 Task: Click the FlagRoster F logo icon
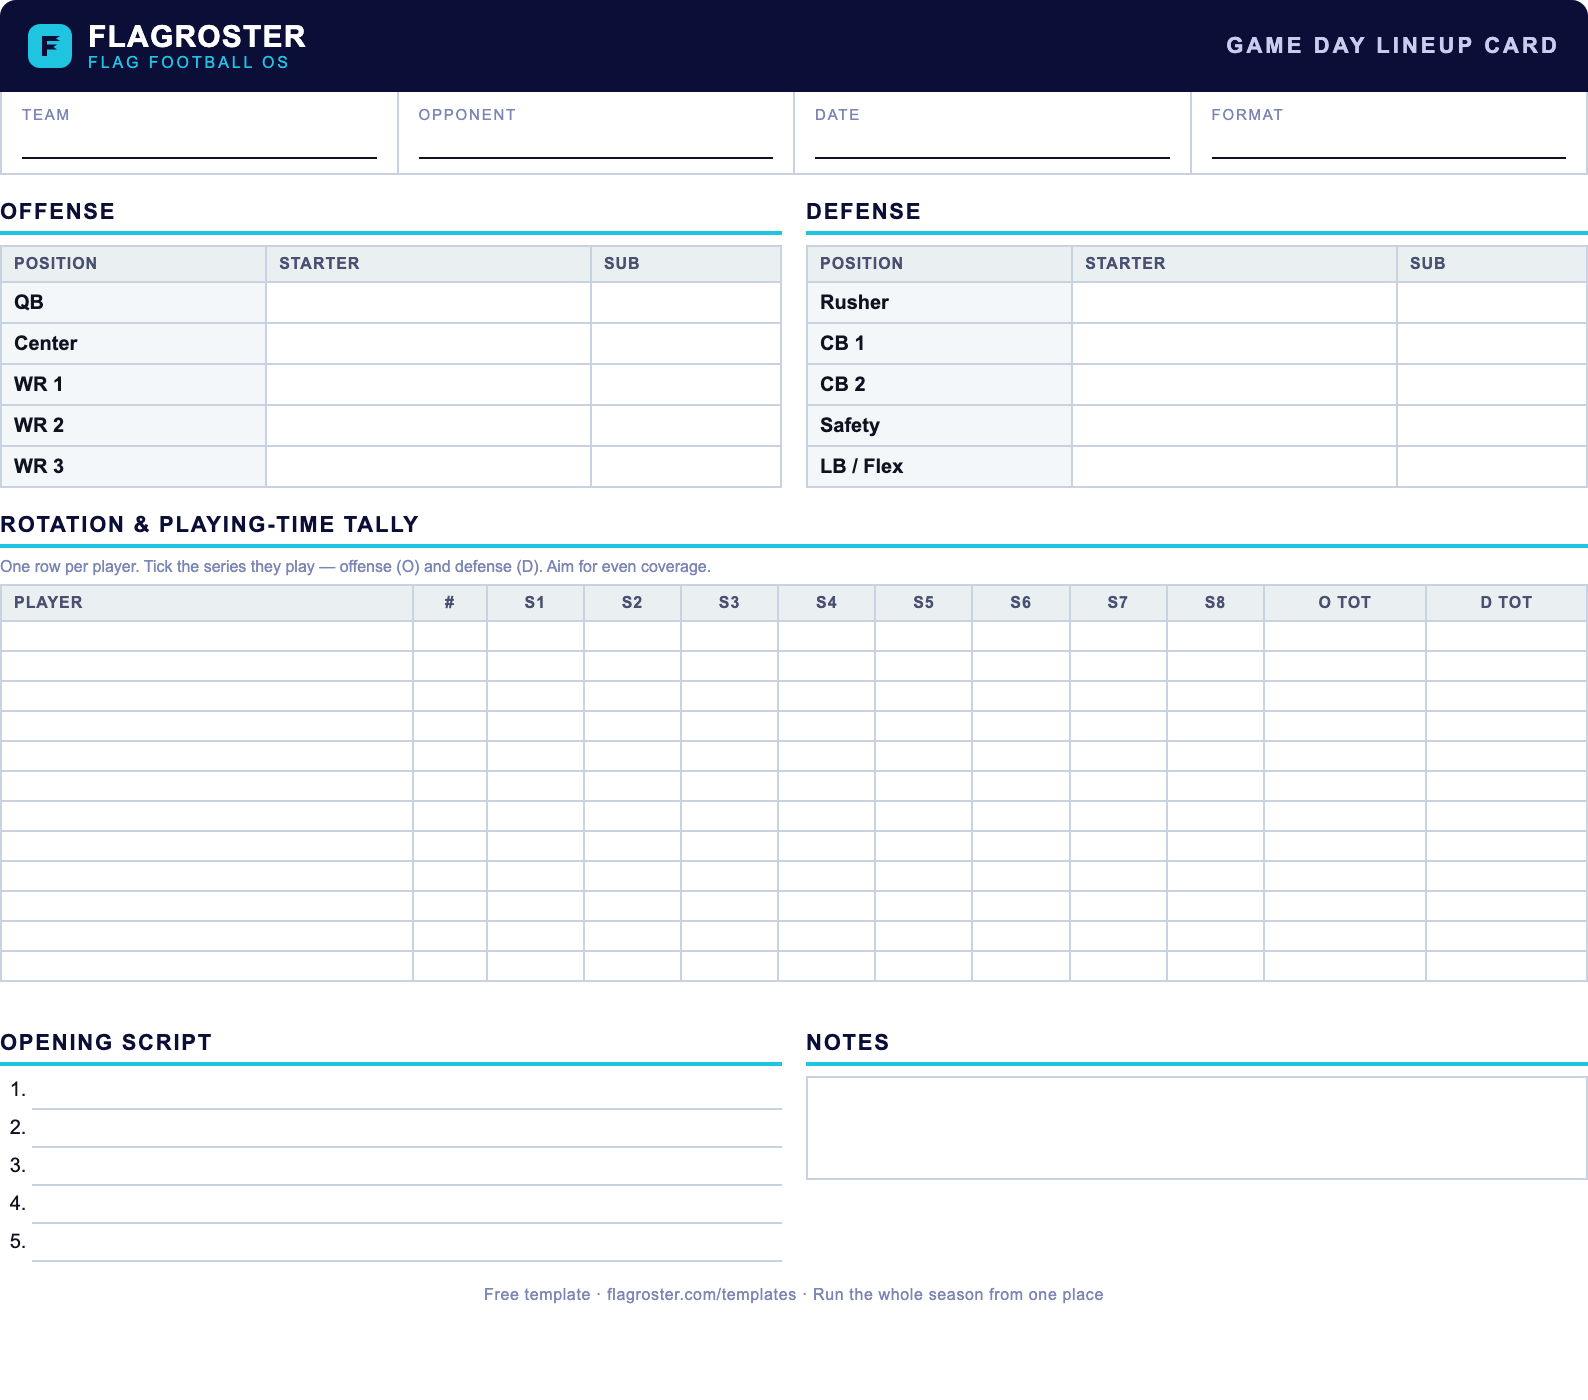click(x=50, y=46)
